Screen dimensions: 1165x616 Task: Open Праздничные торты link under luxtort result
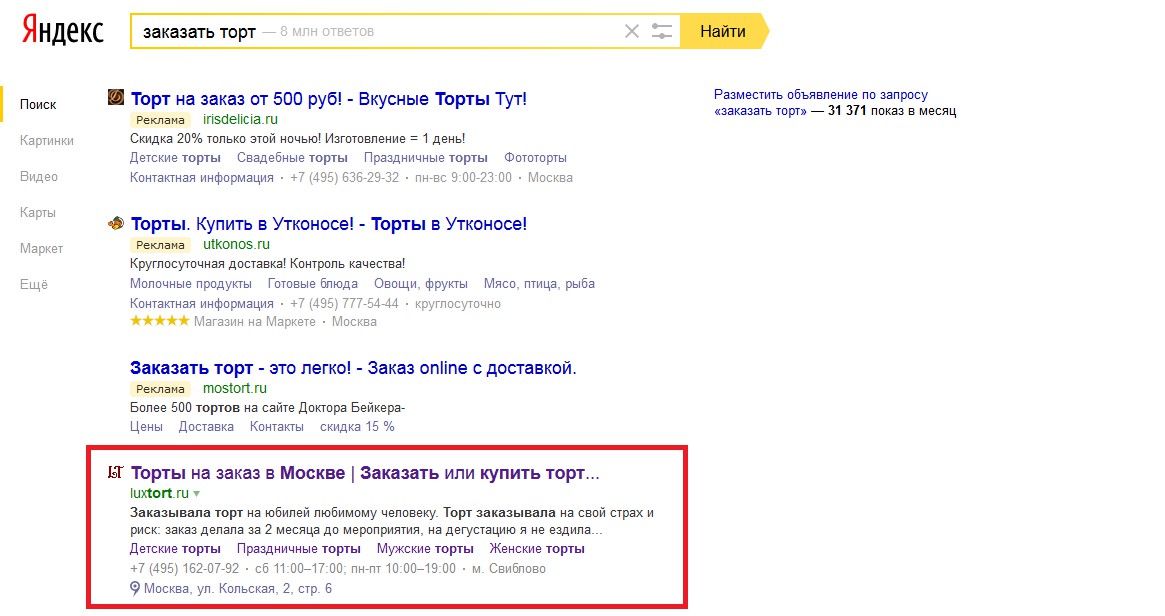(299, 548)
